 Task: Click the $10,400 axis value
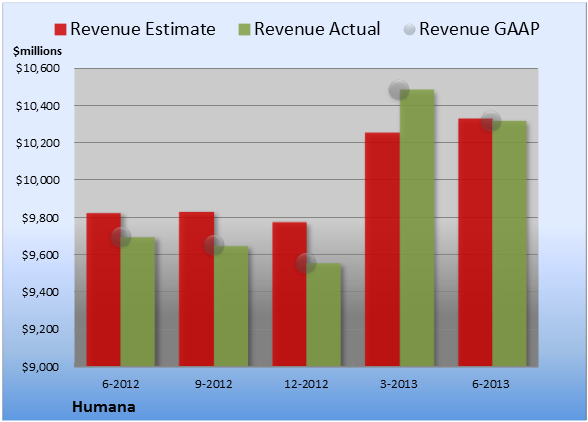38,106
